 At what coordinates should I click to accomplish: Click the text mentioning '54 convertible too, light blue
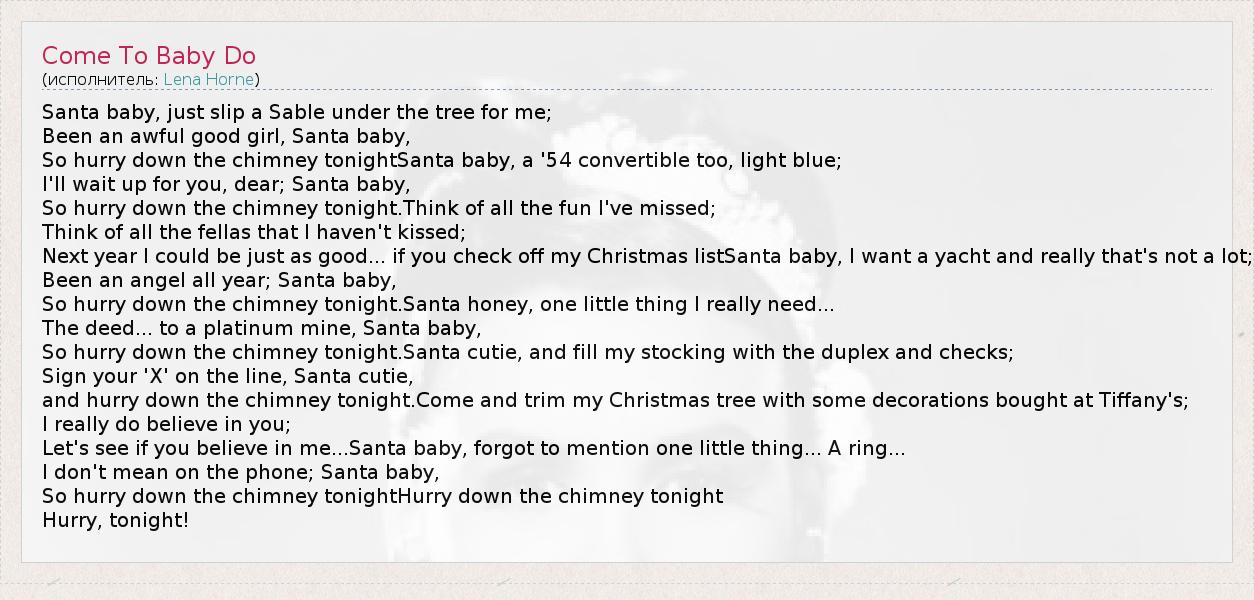(620, 160)
